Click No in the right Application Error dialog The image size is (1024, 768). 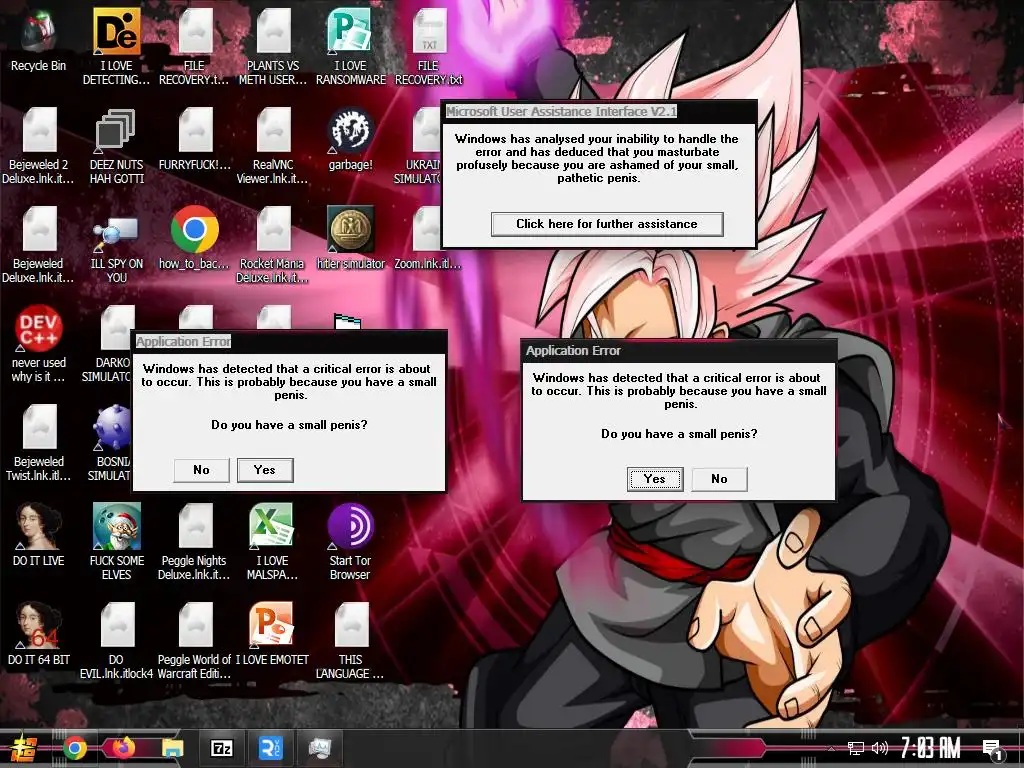point(719,479)
